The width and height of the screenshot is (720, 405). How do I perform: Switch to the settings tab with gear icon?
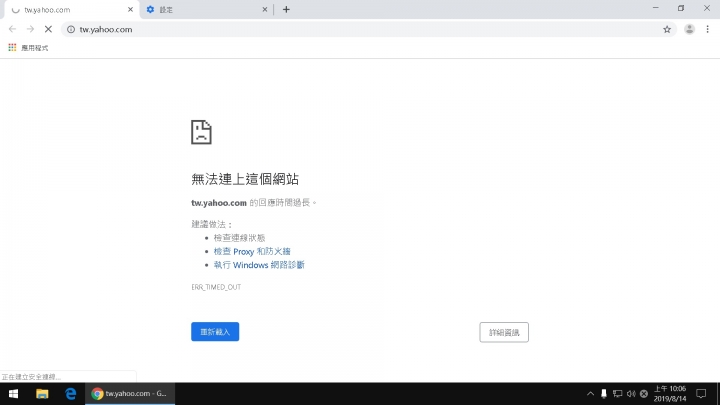205,10
